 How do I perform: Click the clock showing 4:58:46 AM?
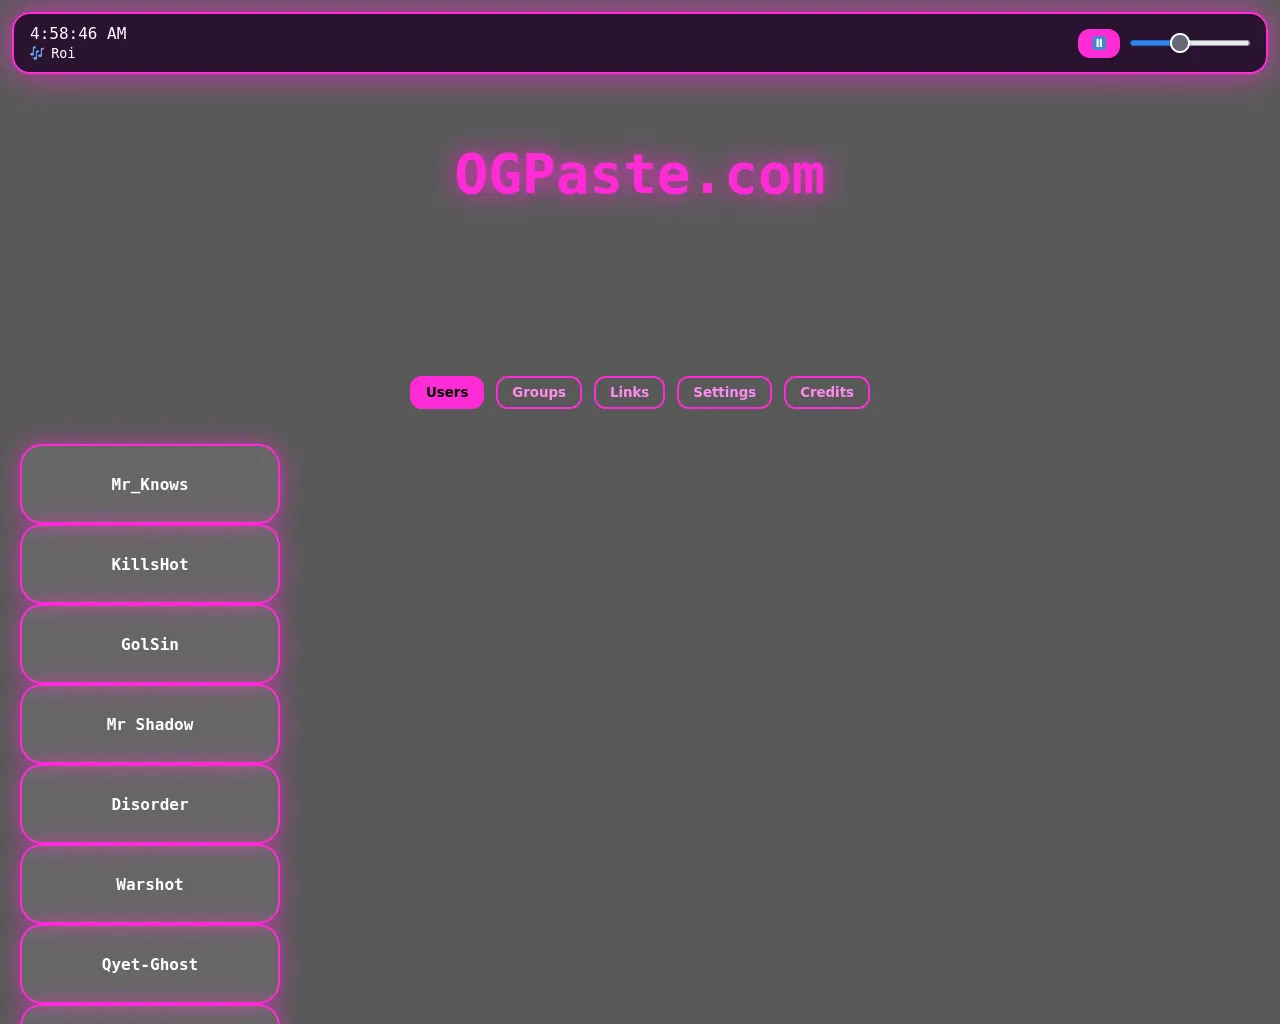pyautogui.click(x=78, y=33)
